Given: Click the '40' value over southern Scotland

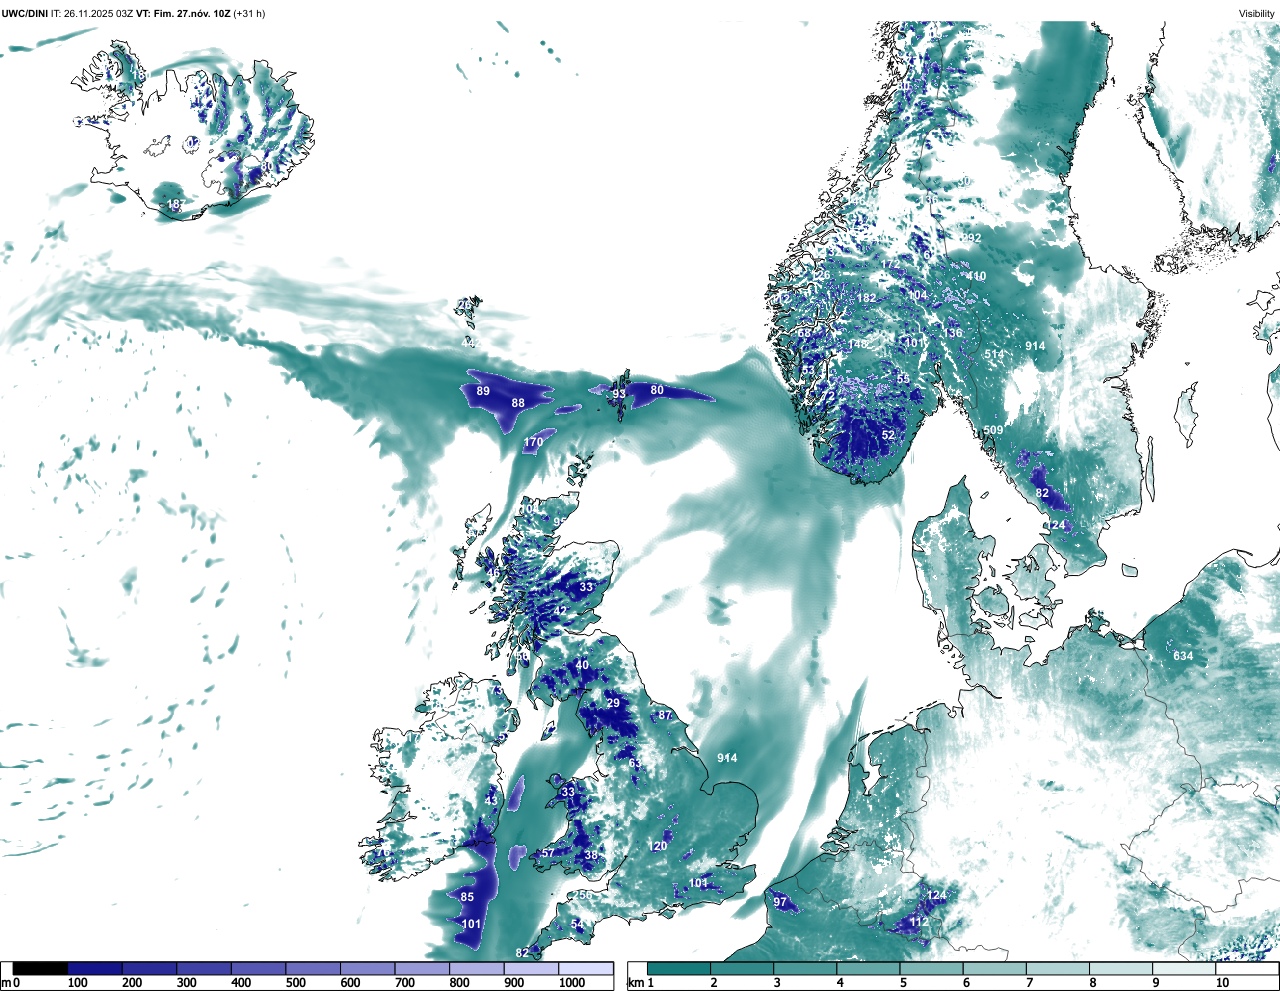Looking at the screenshot, I should (x=582, y=665).
